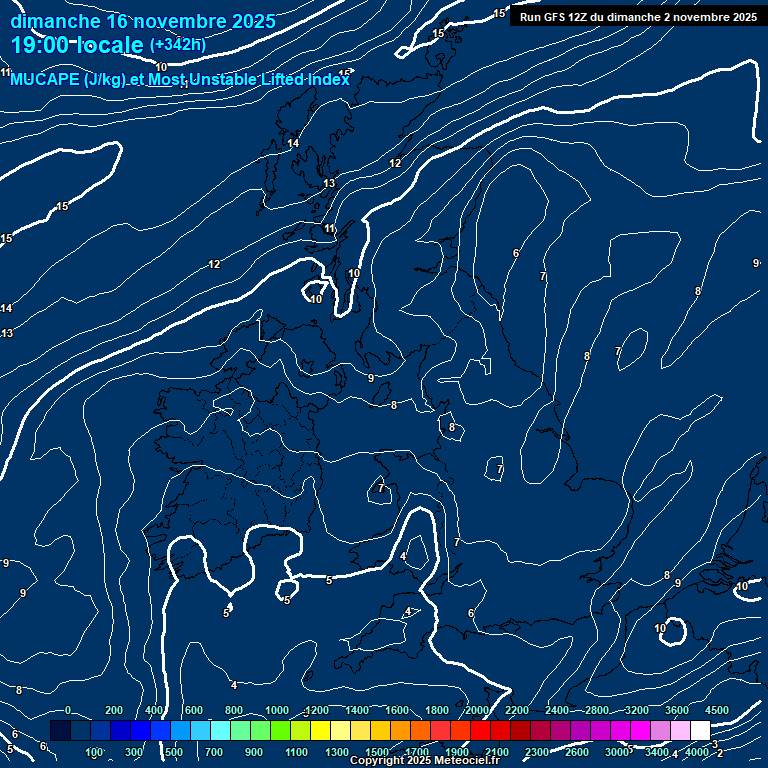The height and width of the screenshot is (768, 768).
Task: Click the '700' legend value
Action: 214,752
